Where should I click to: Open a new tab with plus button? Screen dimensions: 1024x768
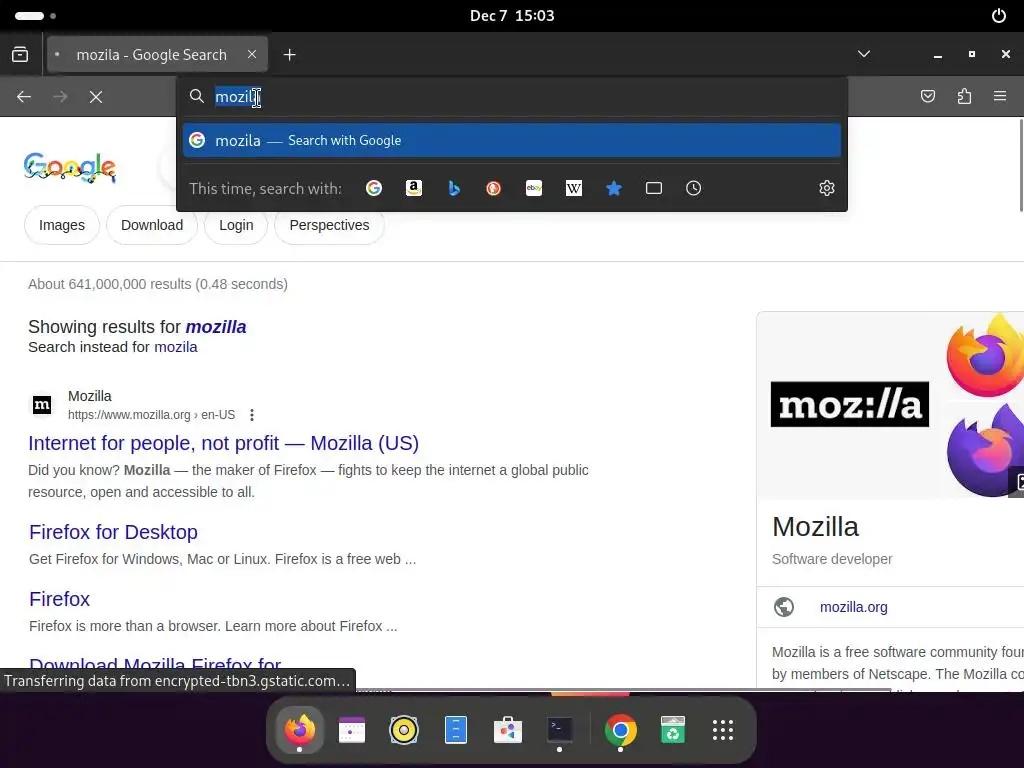pos(290,55)
